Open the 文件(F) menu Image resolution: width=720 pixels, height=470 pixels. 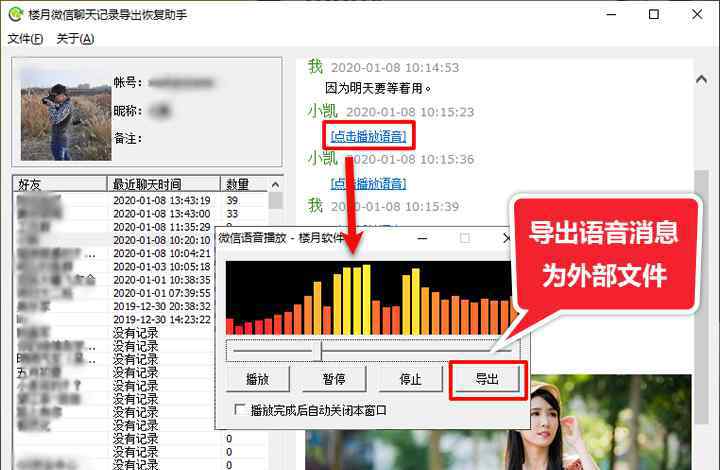coord(26,39)
